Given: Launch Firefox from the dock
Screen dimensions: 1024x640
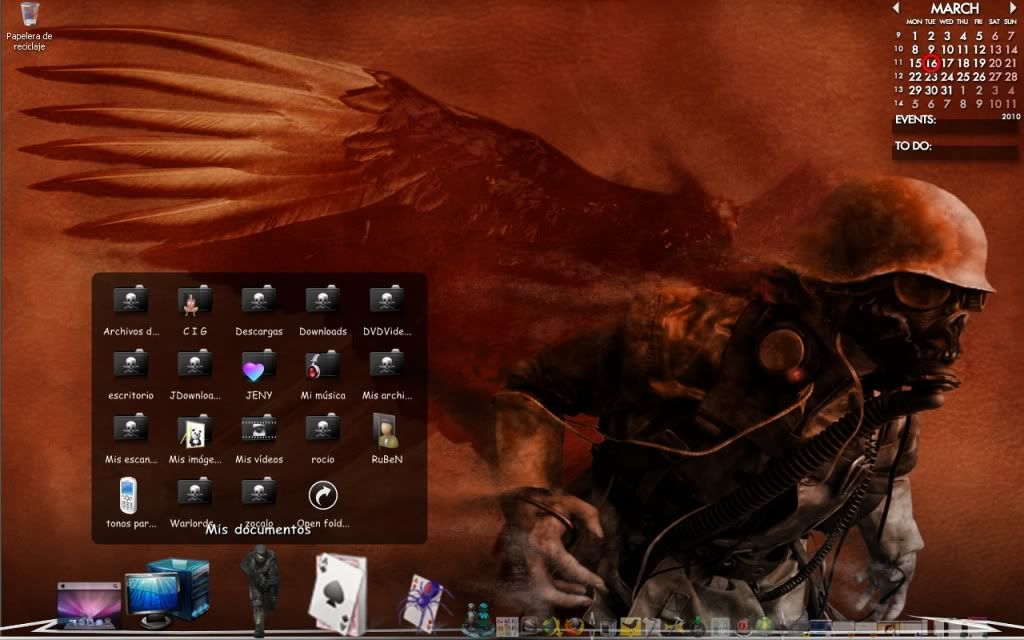Looking at the screenshot, I should pyautogui.click(x=574, y=627).
